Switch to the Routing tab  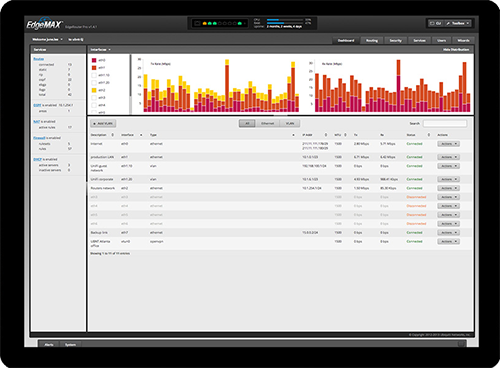tap(372, 41)
